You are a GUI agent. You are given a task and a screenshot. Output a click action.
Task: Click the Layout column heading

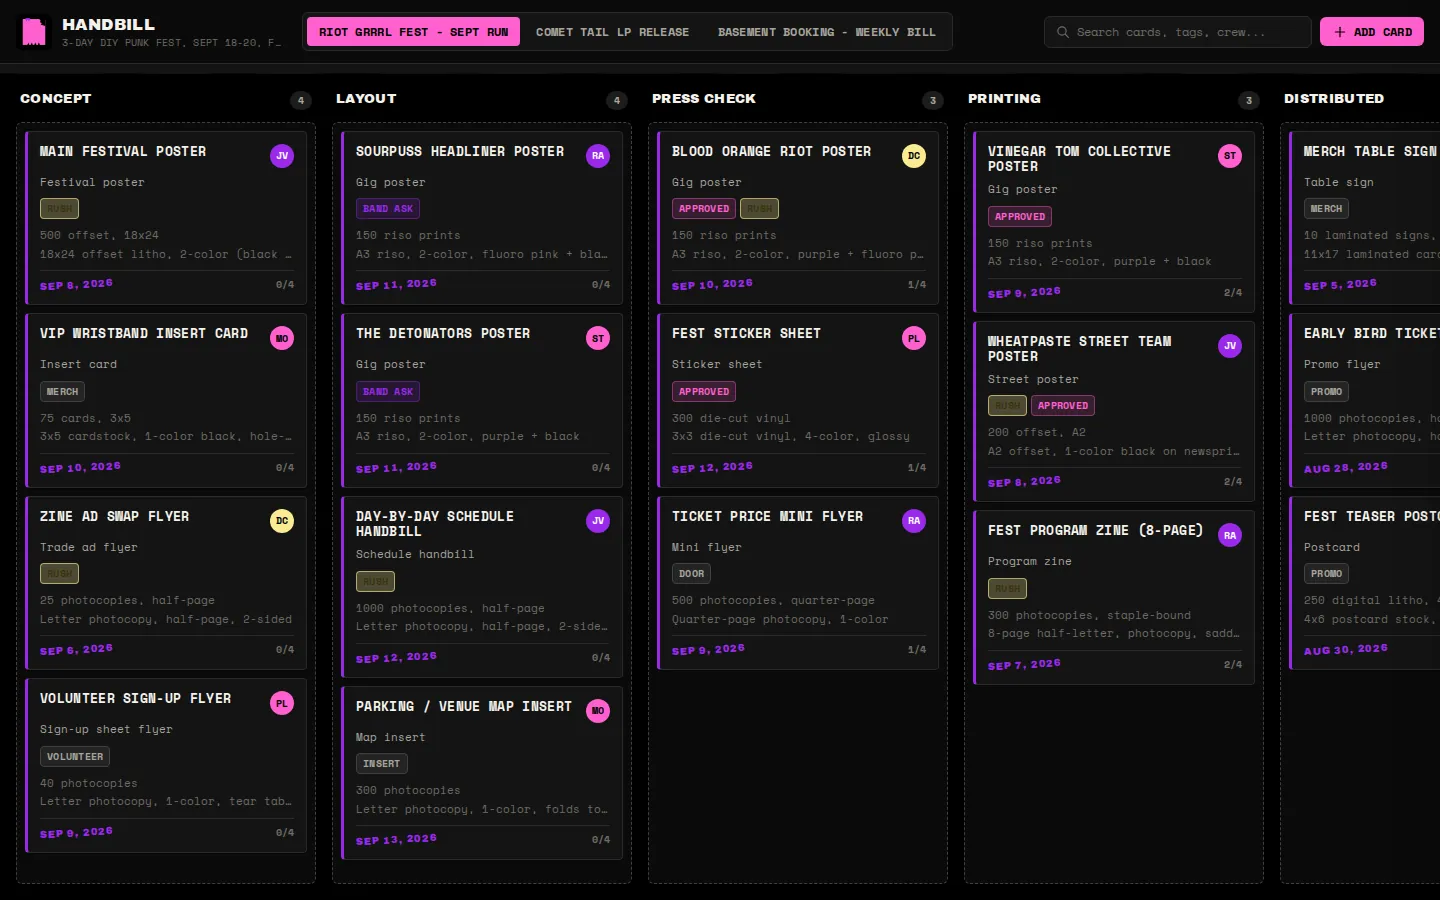366,99
